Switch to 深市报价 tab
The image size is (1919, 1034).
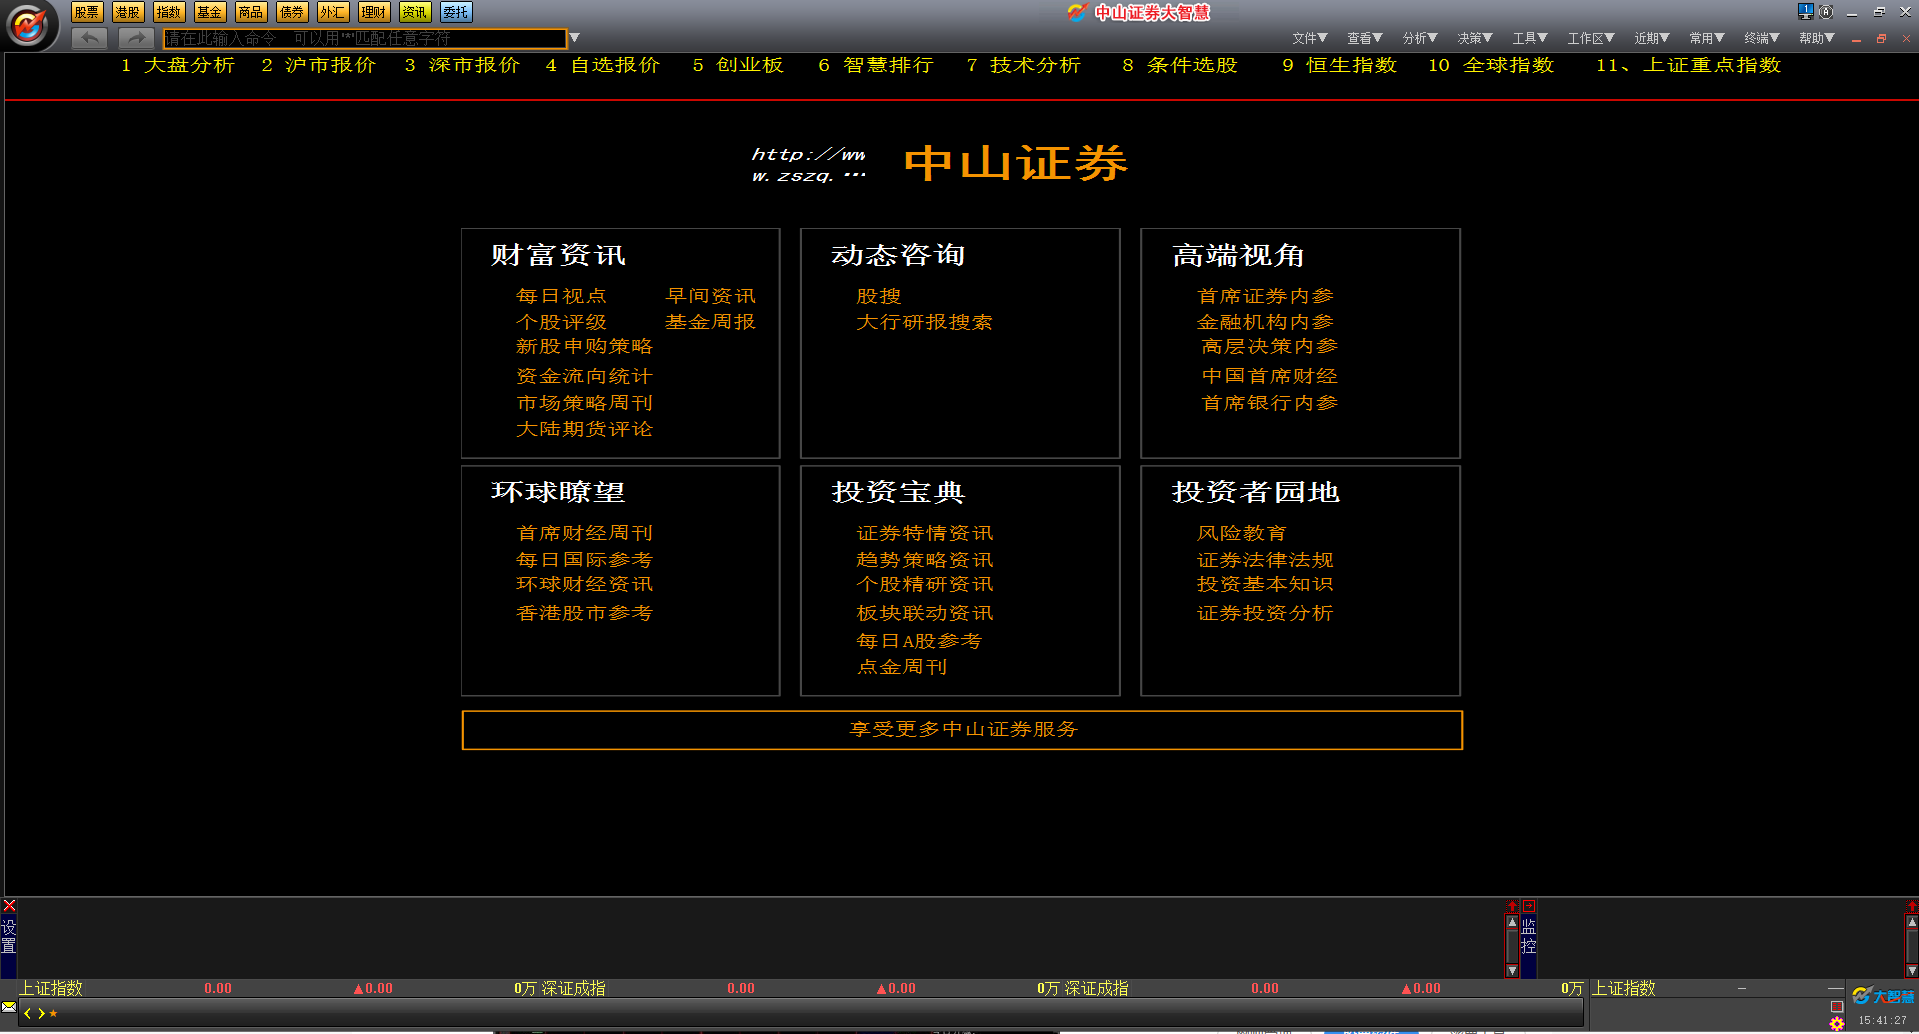coord(462,65)
